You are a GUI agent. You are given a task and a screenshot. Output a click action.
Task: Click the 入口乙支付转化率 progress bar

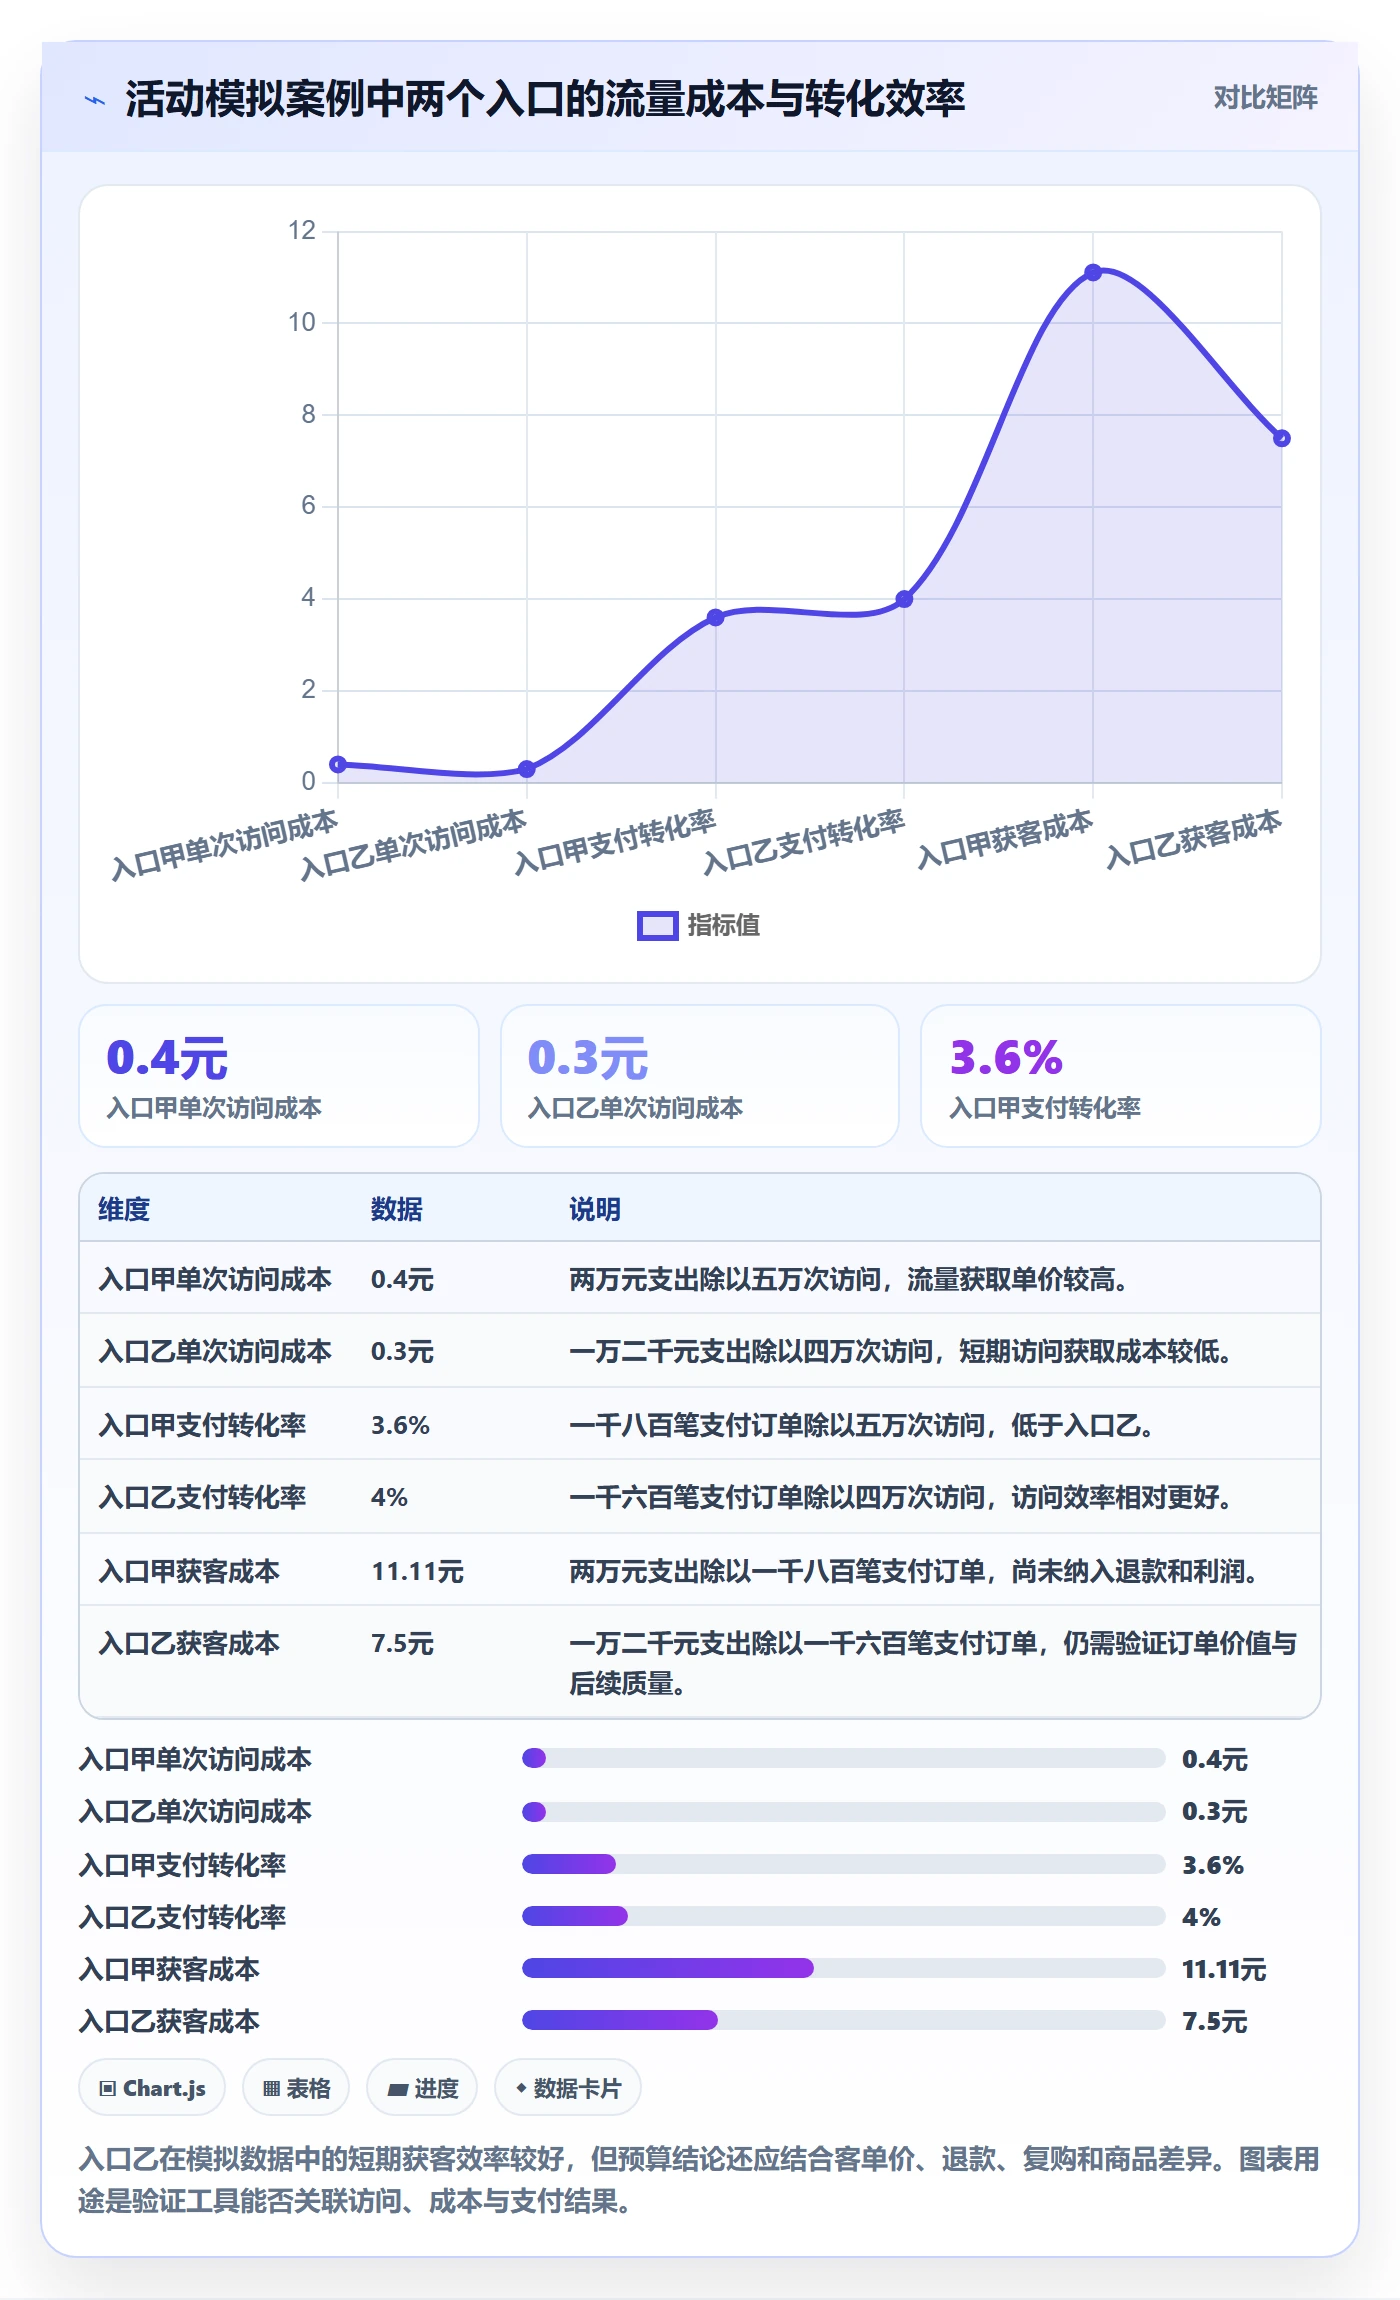[843, 1916]
